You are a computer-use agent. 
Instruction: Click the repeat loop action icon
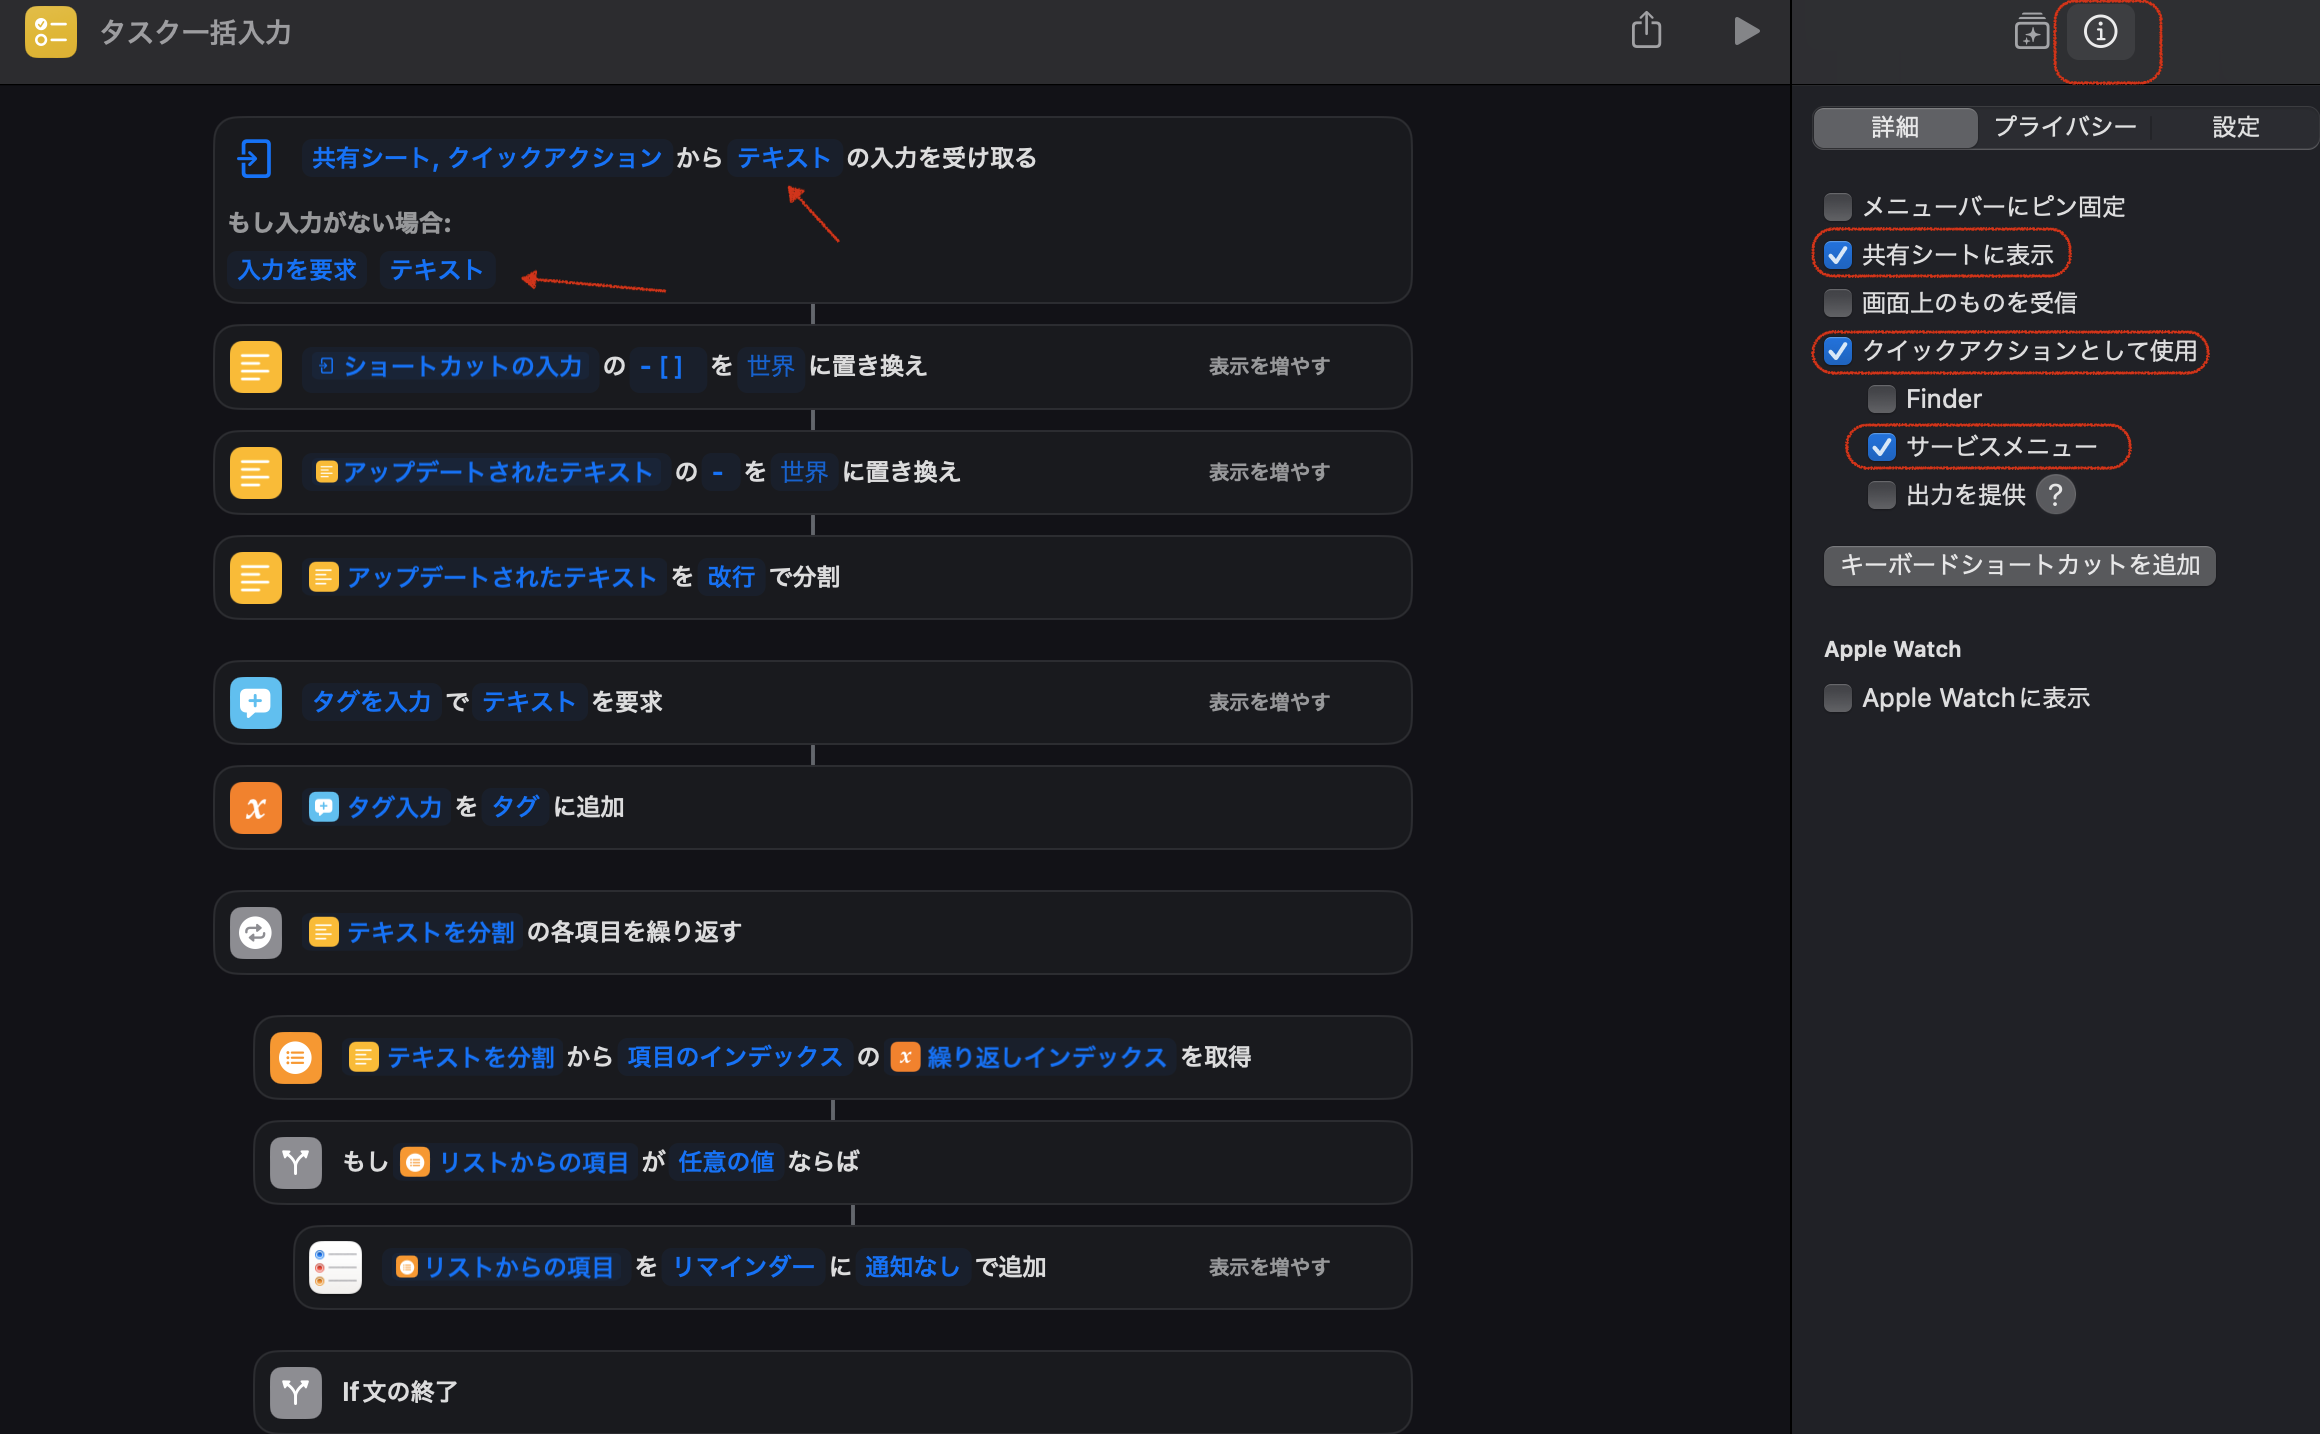click(256, 933)
